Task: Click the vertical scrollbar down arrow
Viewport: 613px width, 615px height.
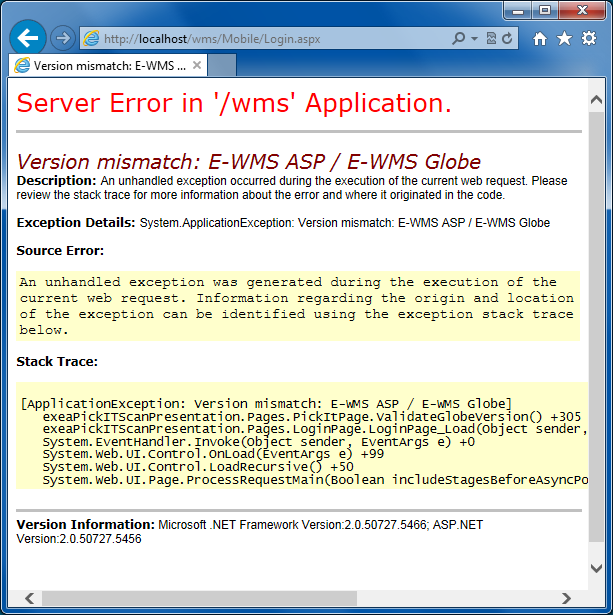Action: click(x=597, y=567)
